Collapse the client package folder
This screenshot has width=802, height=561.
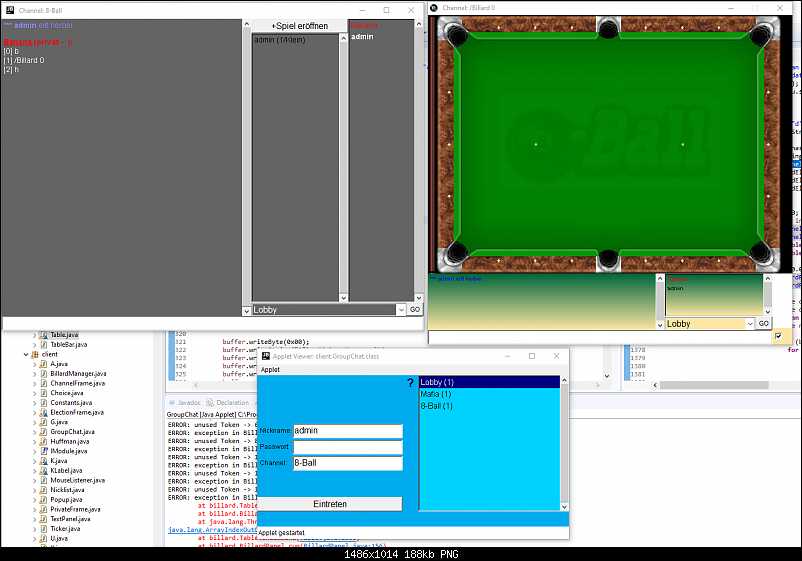click(x=27, y=354)
